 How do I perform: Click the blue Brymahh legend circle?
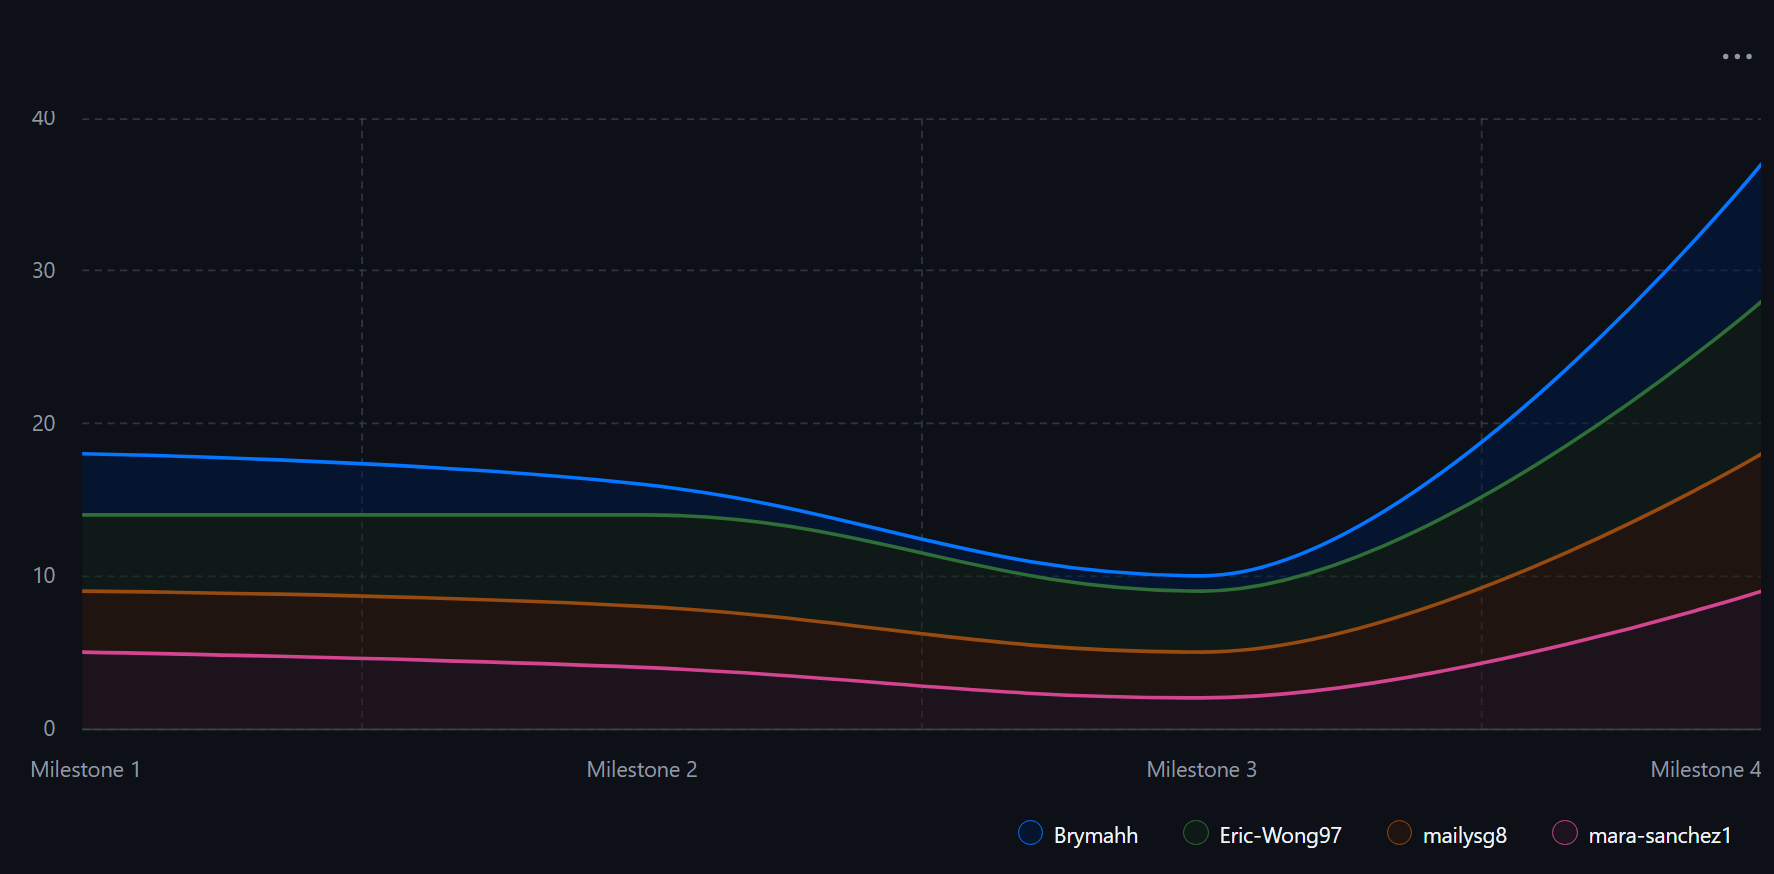click(1030, 833)
